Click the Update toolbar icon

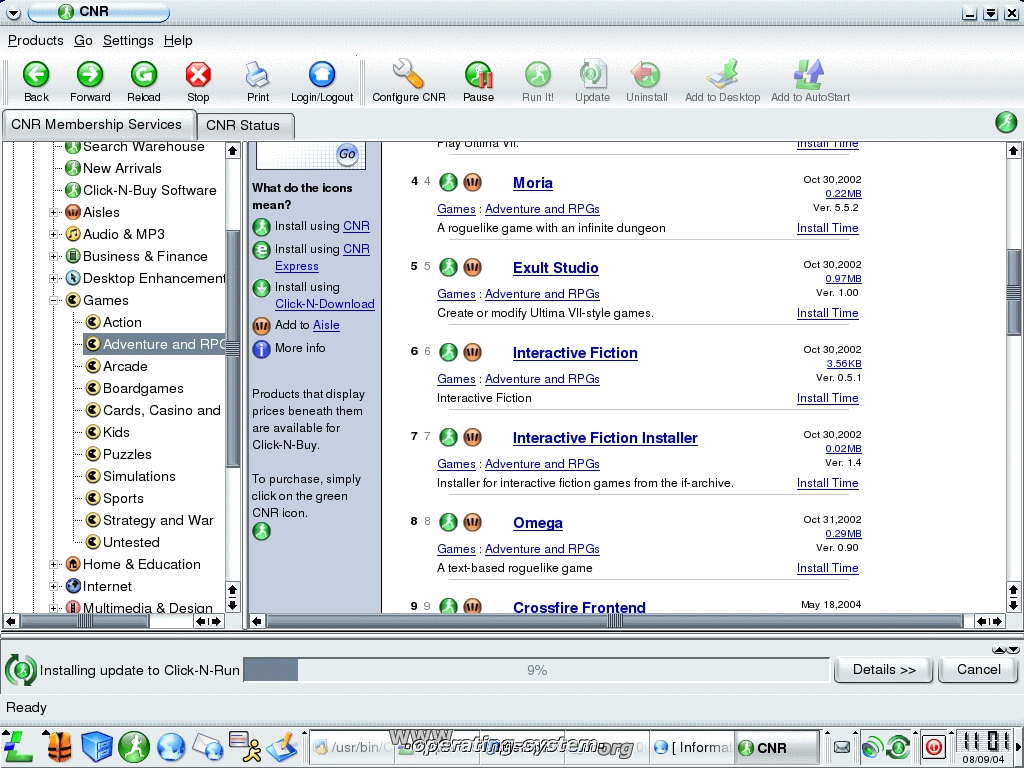click(x=592, y=74)
